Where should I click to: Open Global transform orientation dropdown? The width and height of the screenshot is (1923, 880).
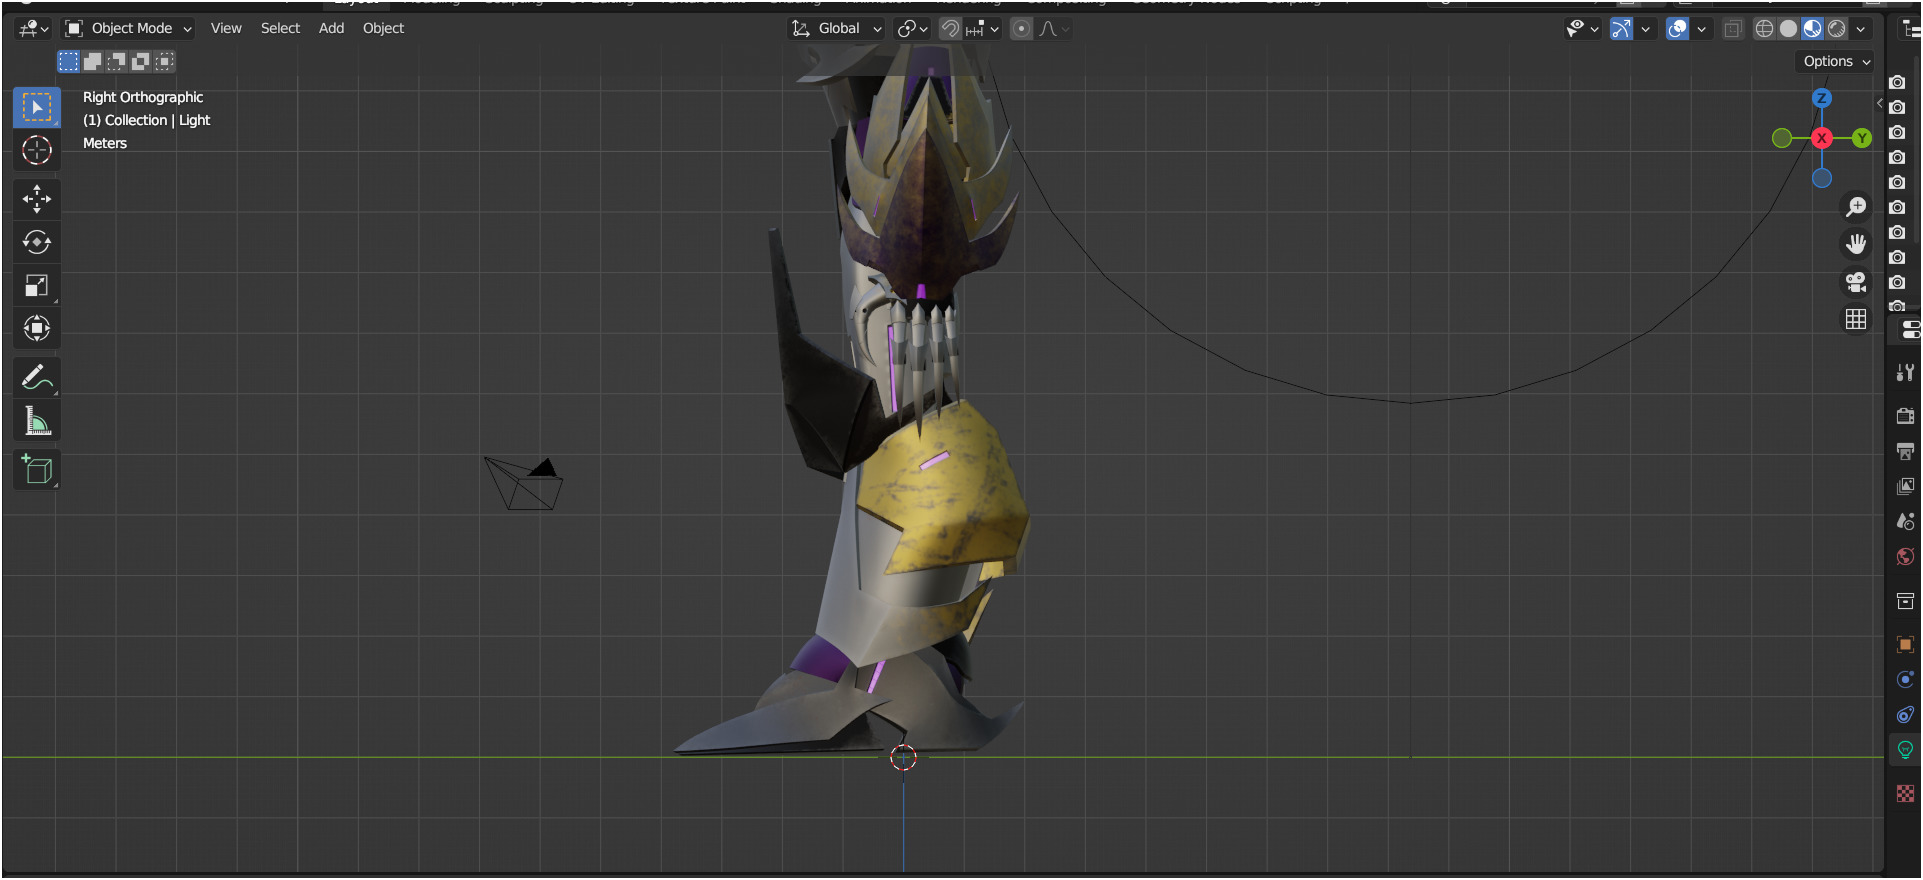coord(837,29)
